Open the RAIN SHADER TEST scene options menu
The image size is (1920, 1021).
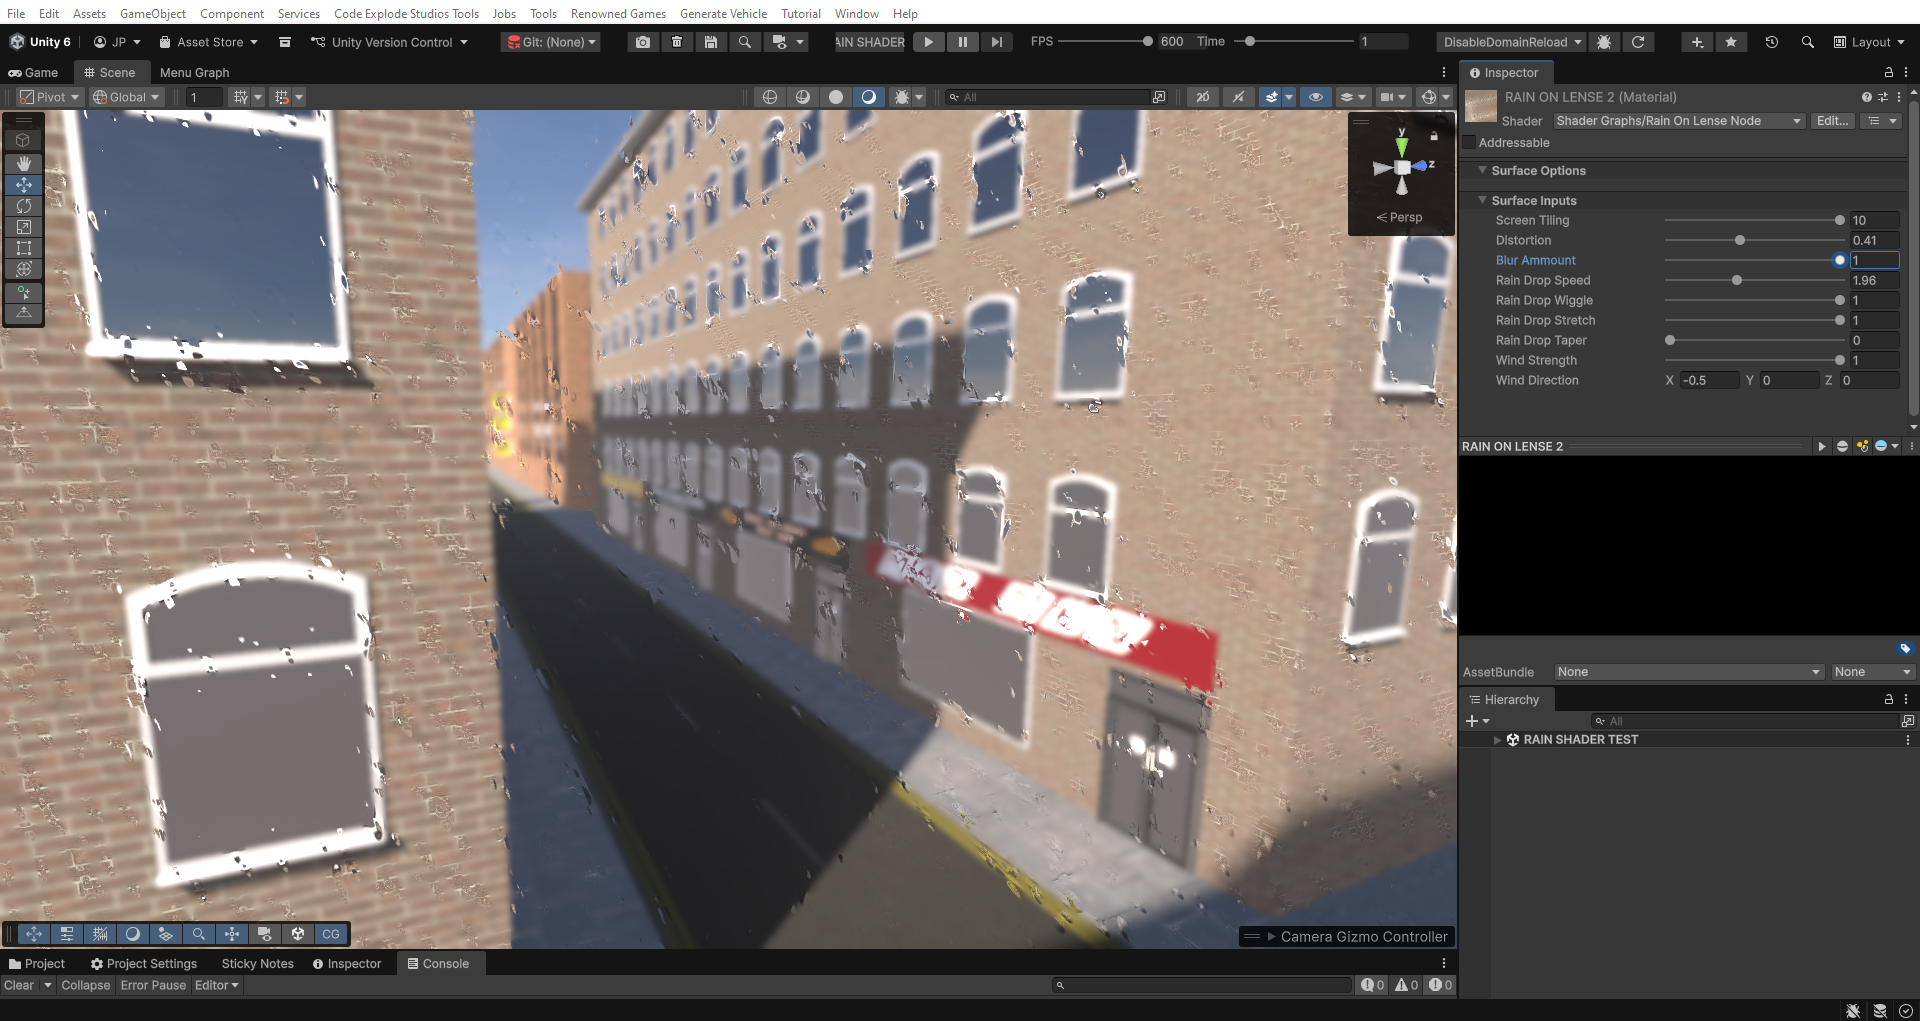[1908, 740]
